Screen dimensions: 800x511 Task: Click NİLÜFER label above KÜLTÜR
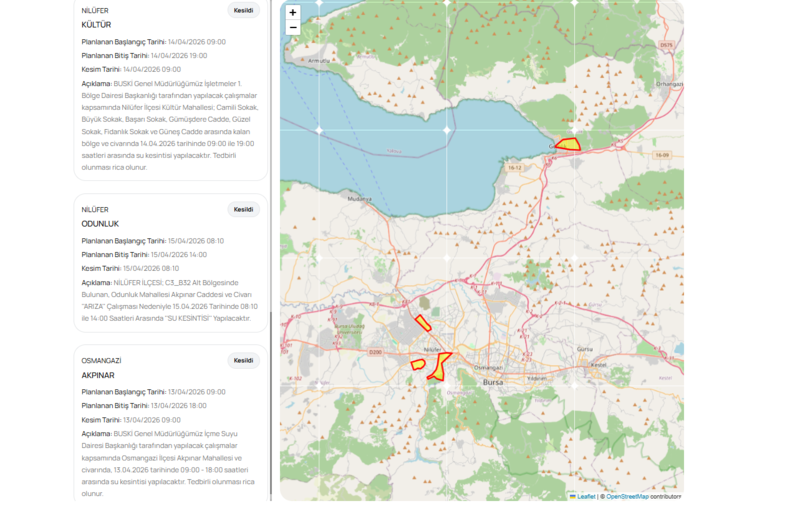pos(95,10)
